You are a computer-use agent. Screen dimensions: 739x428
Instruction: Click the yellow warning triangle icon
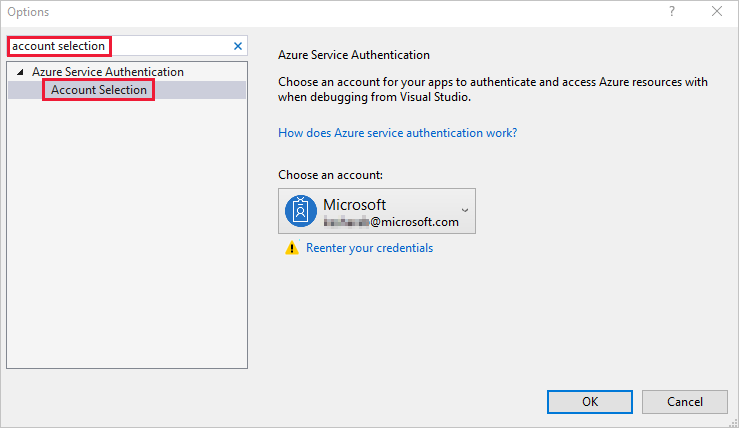[x=292, y=248]
